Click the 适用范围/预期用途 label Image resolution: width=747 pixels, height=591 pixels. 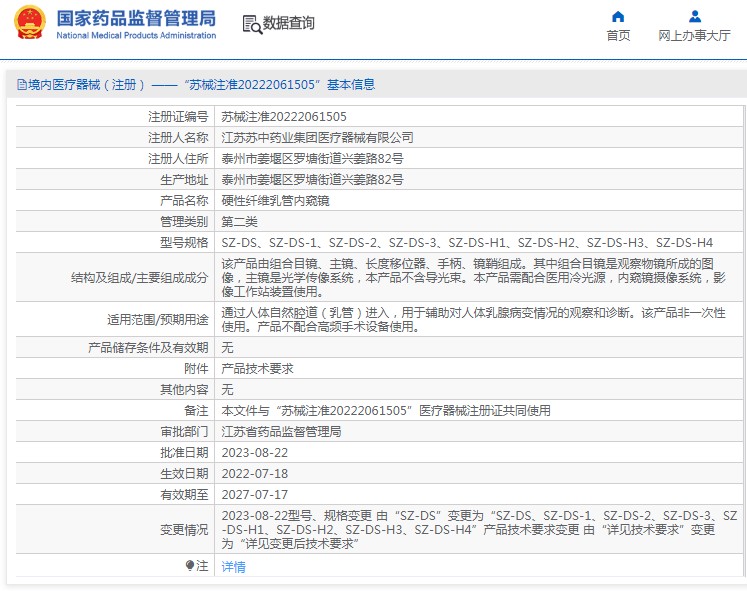pos(158,320)
